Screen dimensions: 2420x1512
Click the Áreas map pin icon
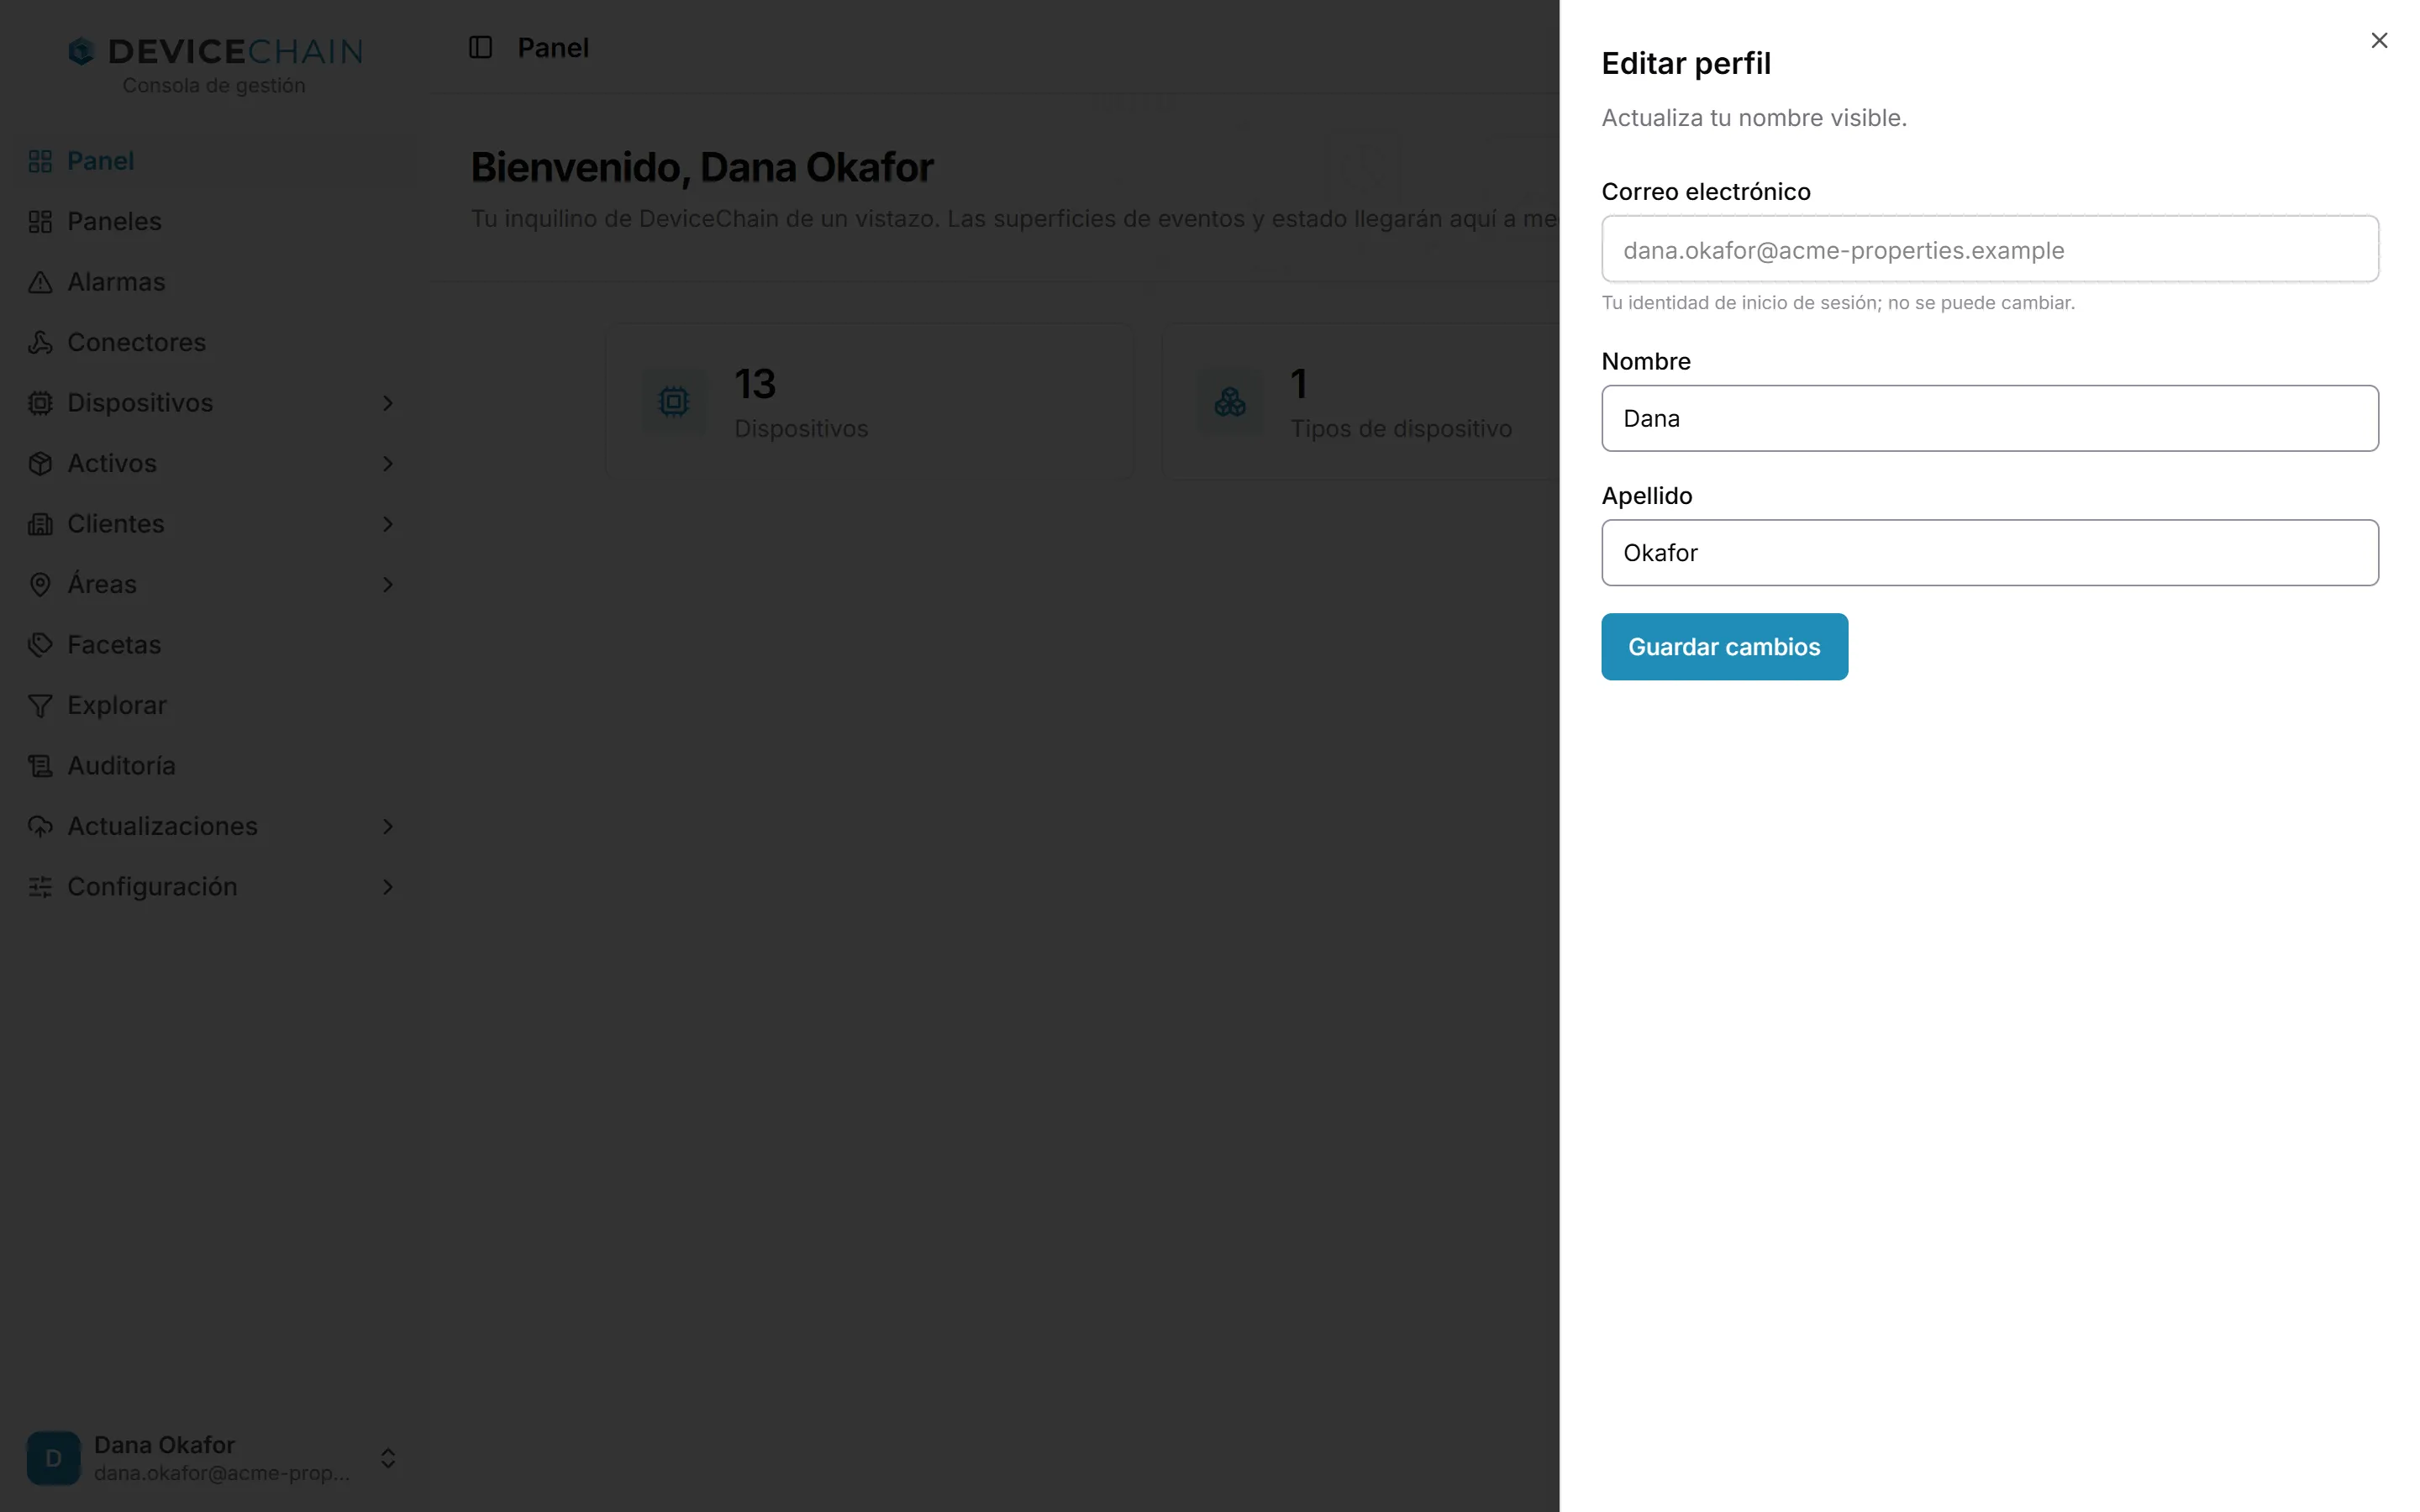point(40,585)
